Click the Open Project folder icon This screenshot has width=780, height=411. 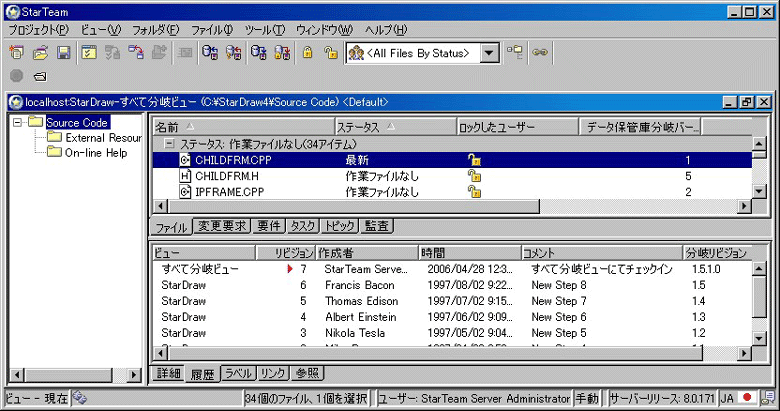[x=40, y=52]
